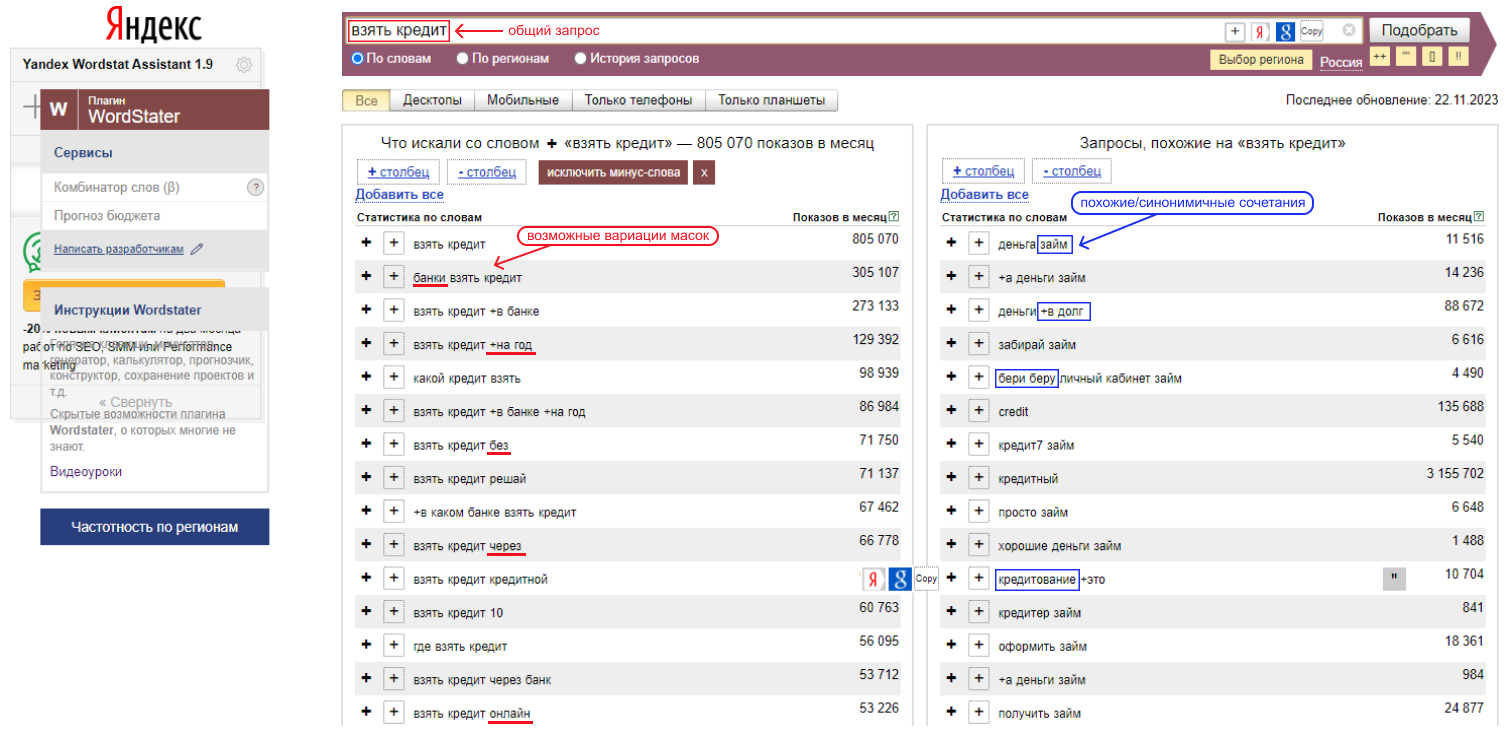Open query взять кредит решай
The width and height of the screenshot is (1508, 737).
pyautogui.click(x=470, y=478)
